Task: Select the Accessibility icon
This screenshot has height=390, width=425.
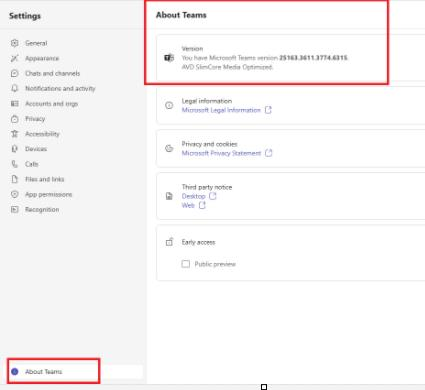Action: click(x=15, y=134)
